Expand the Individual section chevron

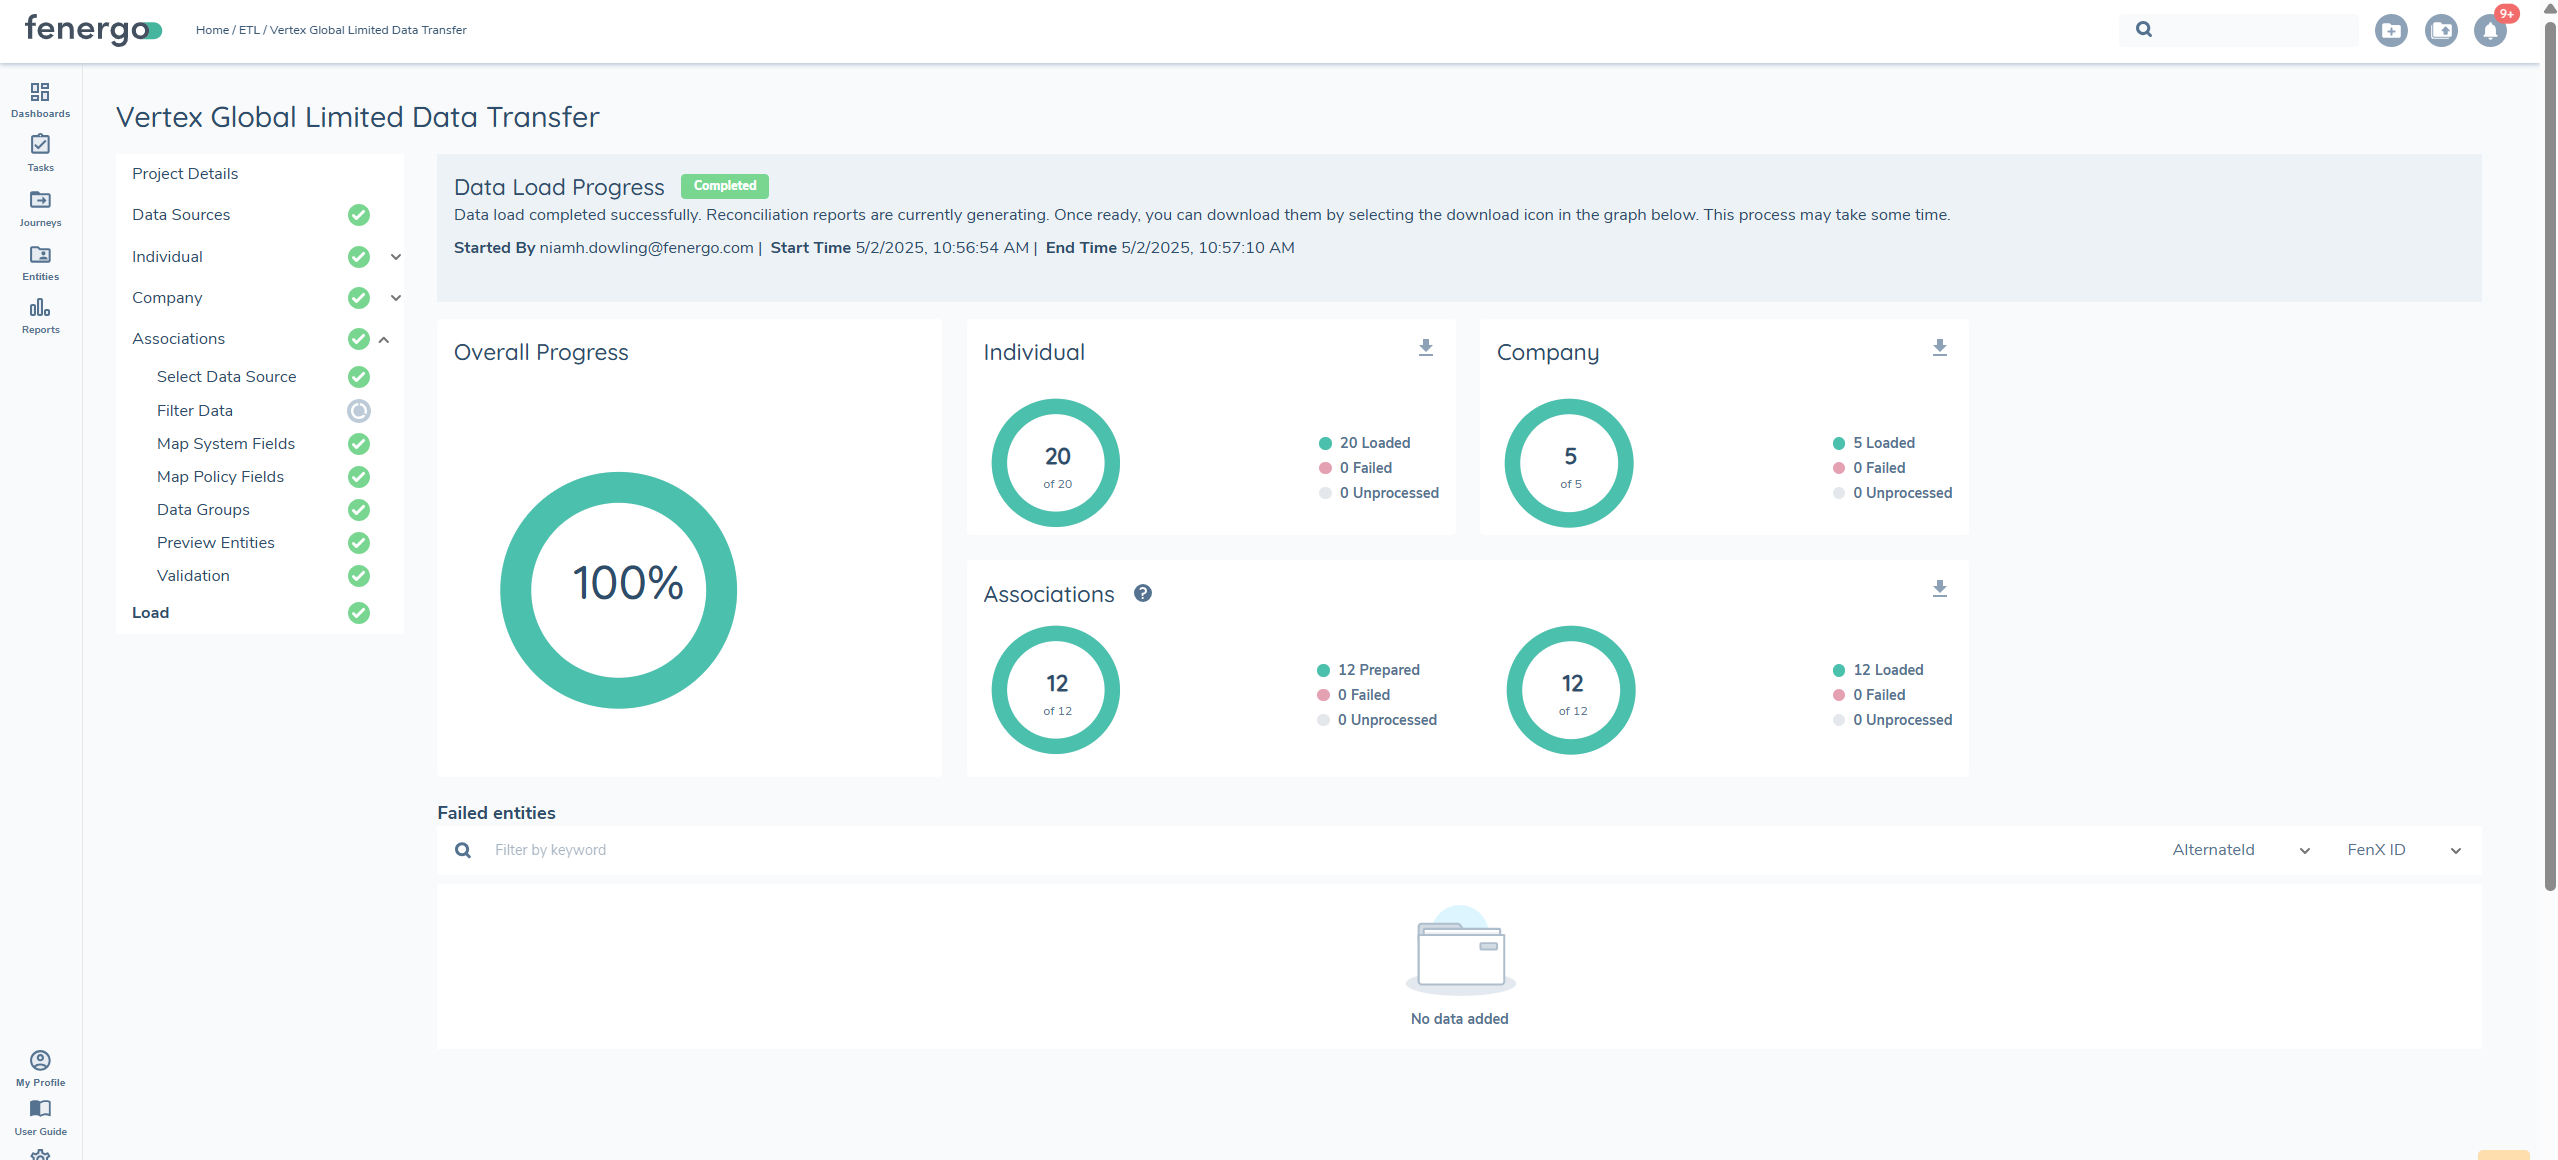pos(396,257)
